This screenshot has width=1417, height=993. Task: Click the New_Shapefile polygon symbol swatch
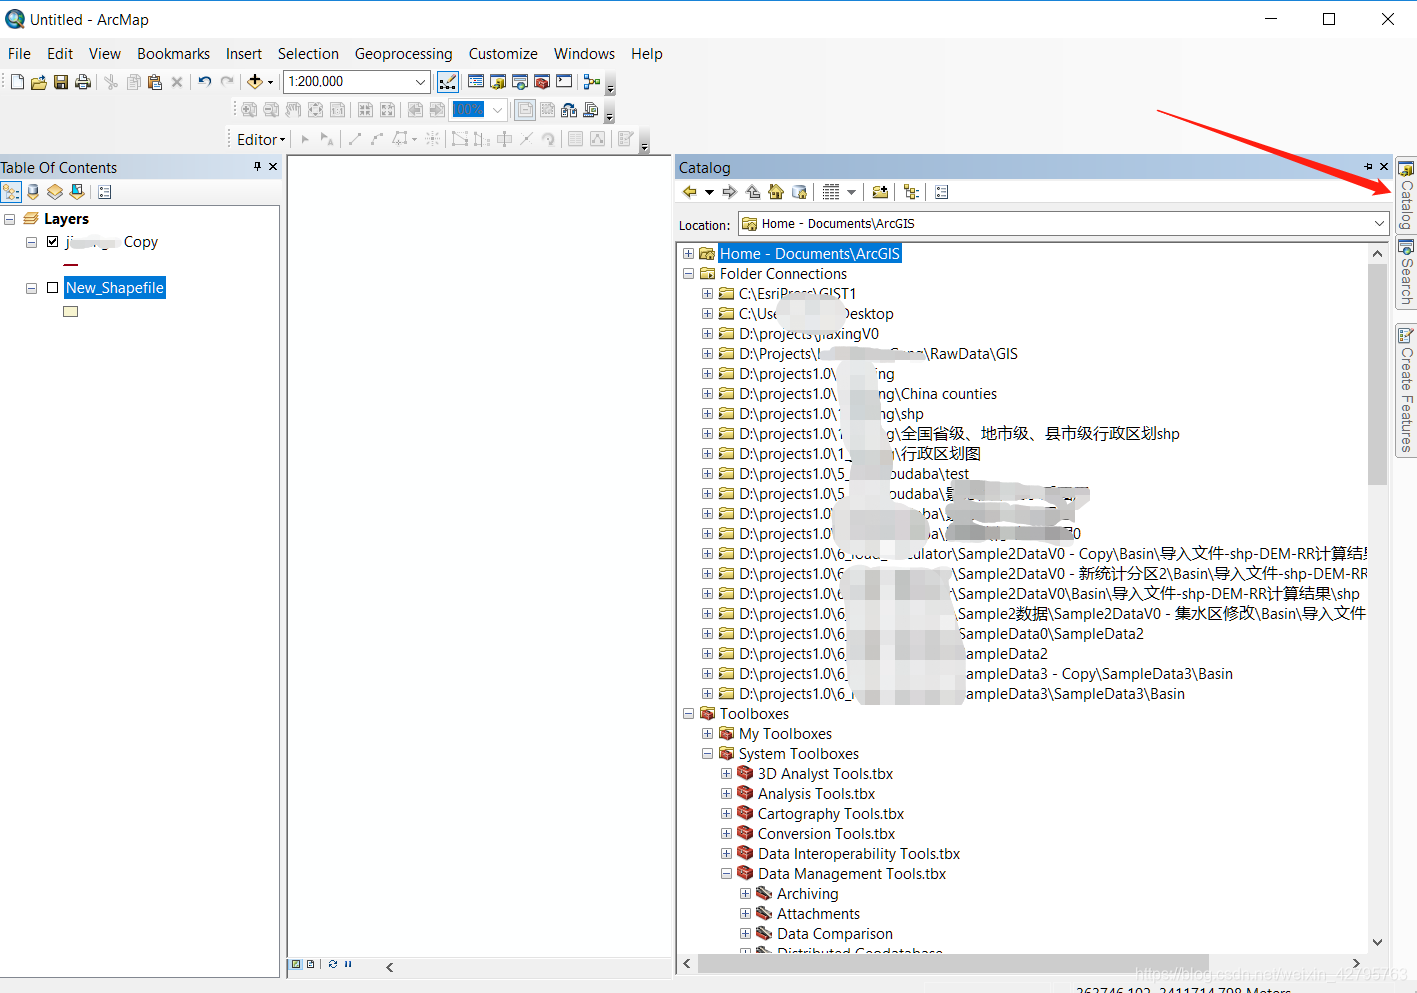pyautogui.click(x=70, y=312)
